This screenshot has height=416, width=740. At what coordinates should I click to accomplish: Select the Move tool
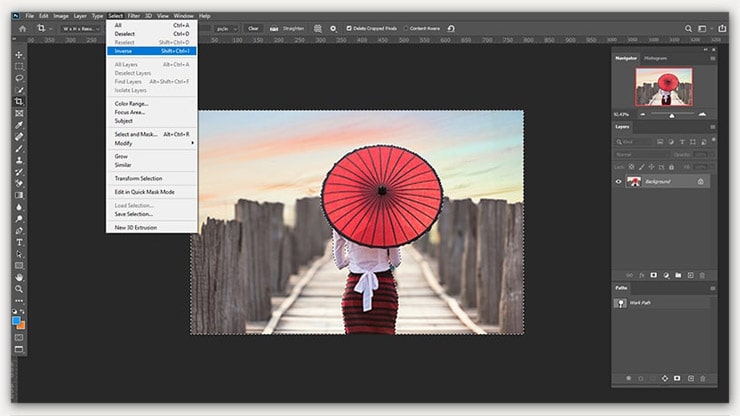[19, 54]
